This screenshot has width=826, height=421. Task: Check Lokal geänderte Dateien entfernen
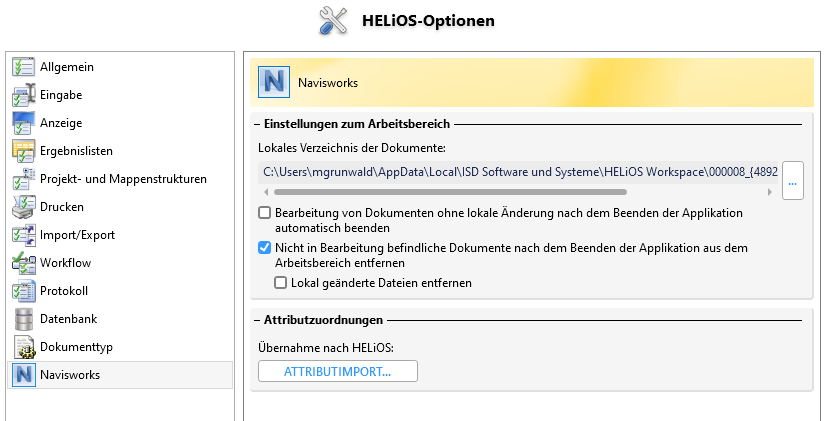(x=281, y=283)
